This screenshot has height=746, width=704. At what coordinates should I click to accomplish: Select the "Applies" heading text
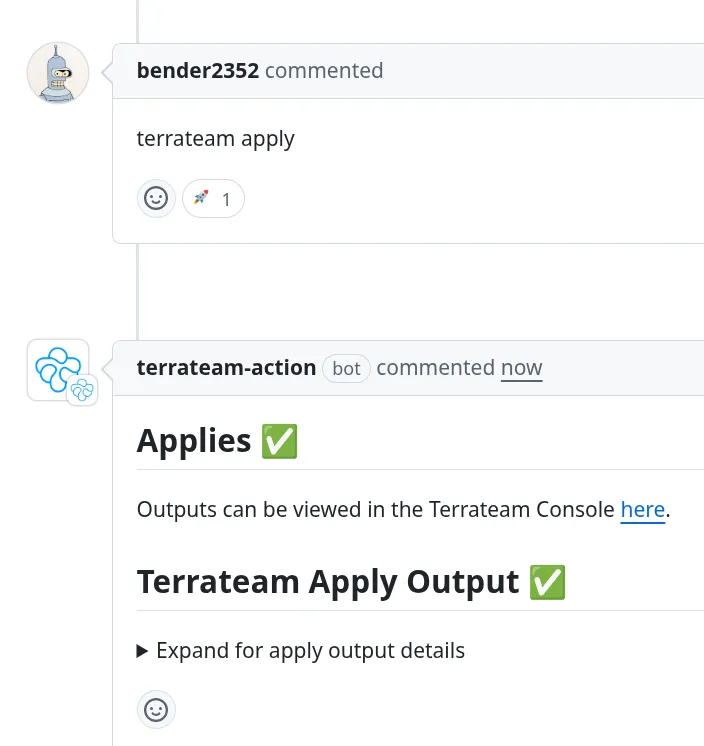pyautogui.click(x=194, y=441)
